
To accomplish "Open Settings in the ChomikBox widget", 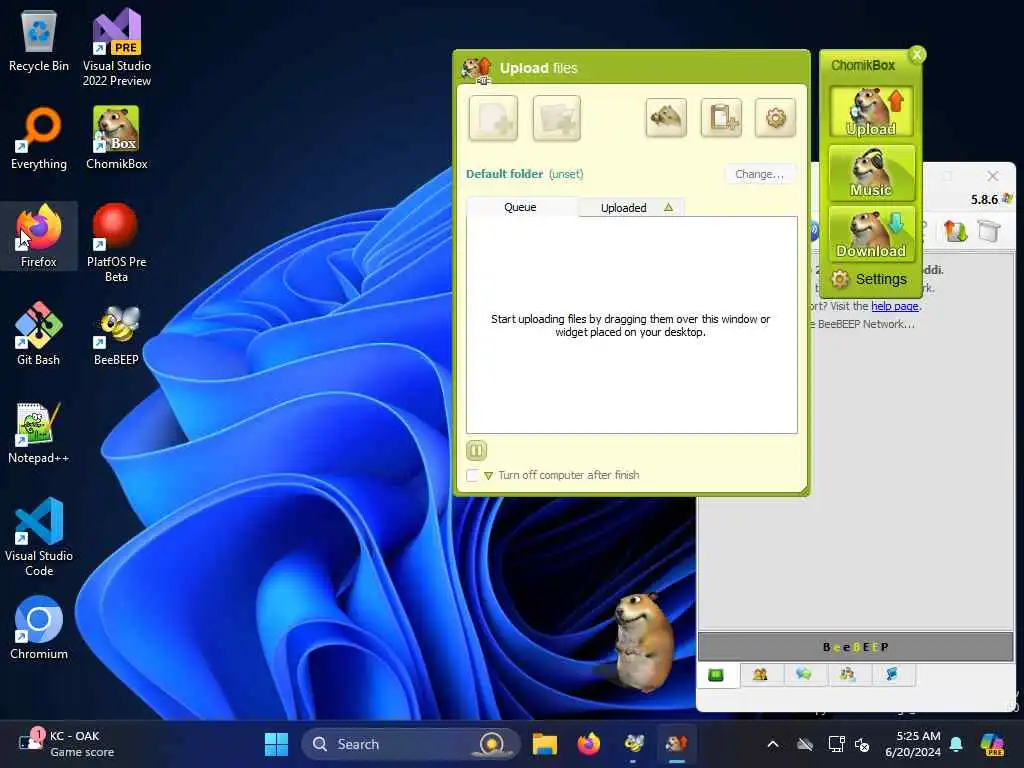I will (869, 279).
